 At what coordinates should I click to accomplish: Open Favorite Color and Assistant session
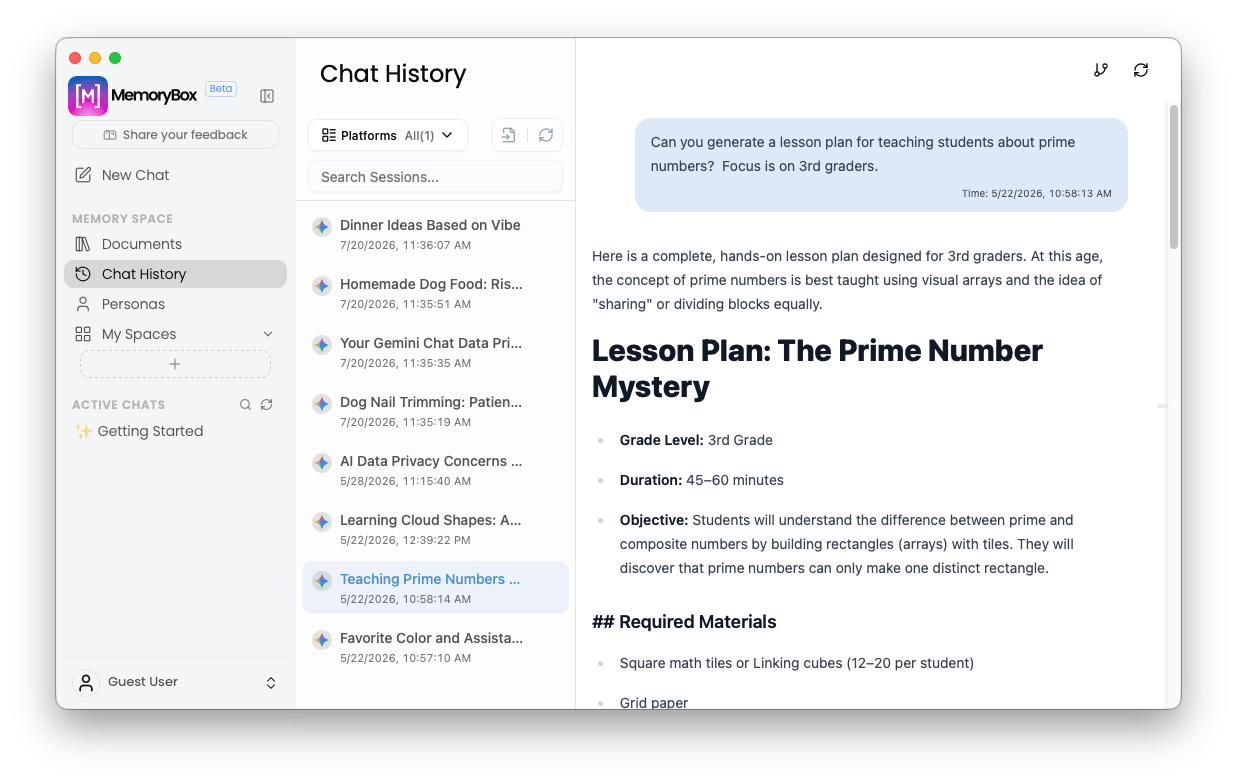435,647
